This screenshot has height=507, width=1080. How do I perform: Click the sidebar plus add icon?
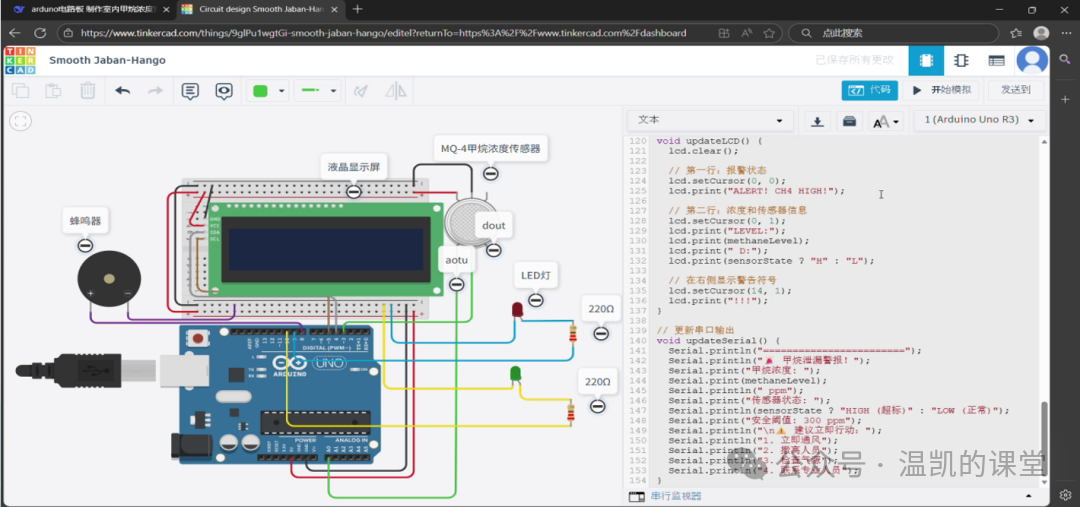[1066, 99]
